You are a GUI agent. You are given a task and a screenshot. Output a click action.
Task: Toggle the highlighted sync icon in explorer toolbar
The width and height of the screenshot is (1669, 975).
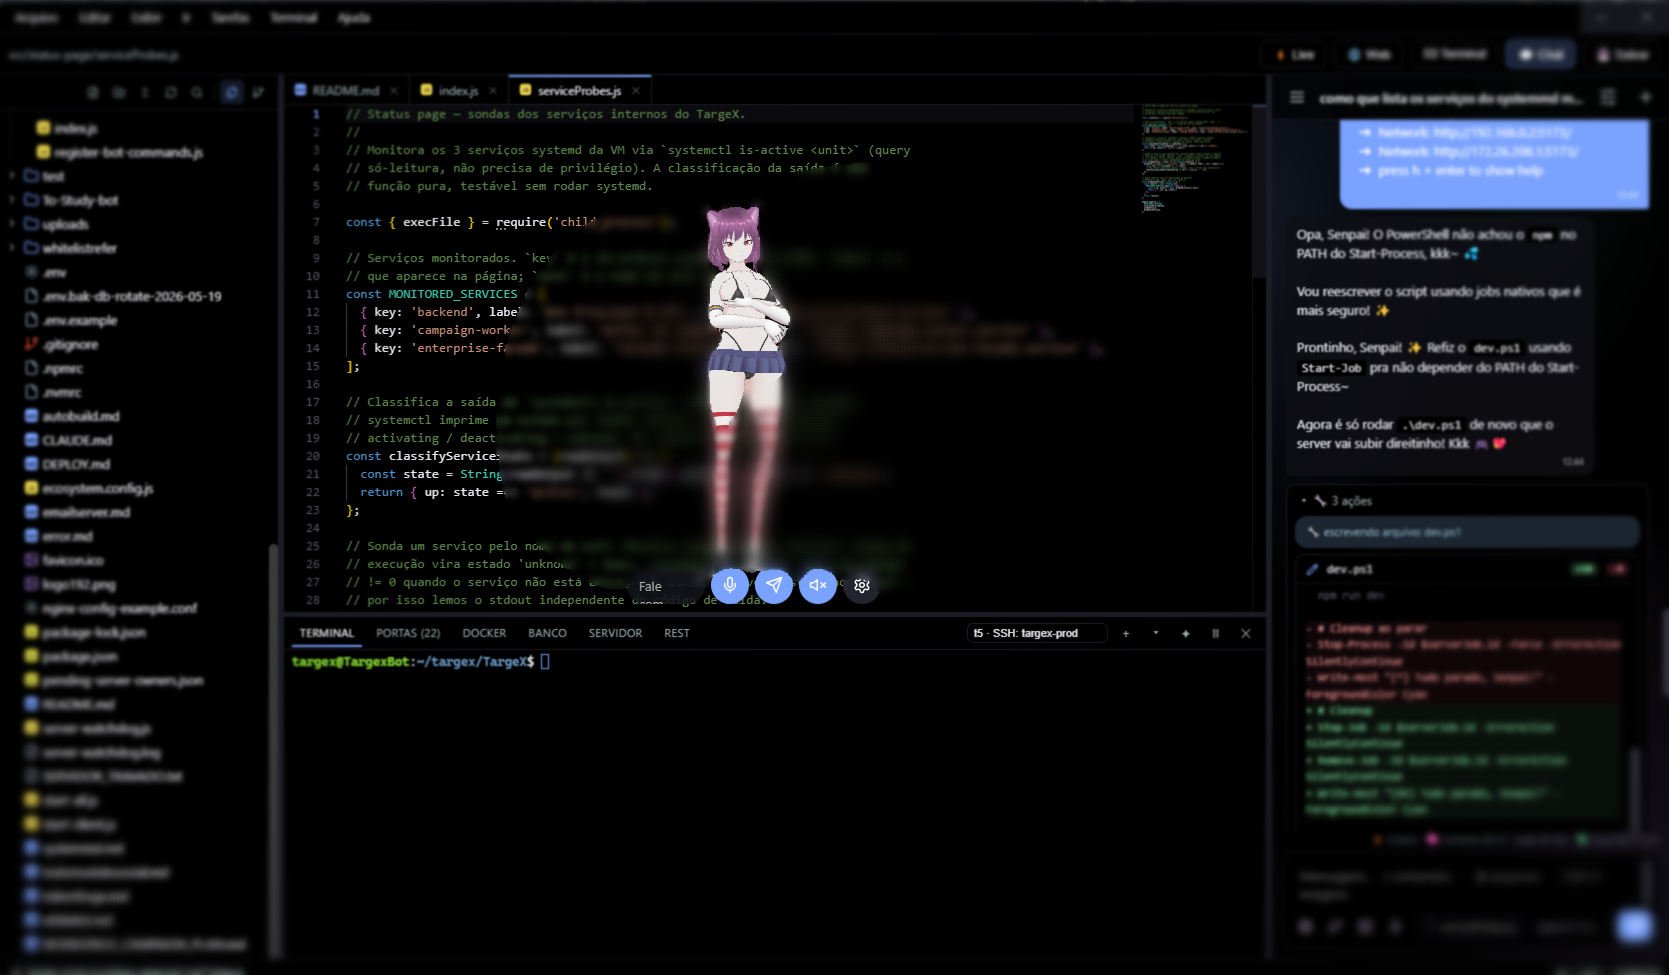pos(232,92)
